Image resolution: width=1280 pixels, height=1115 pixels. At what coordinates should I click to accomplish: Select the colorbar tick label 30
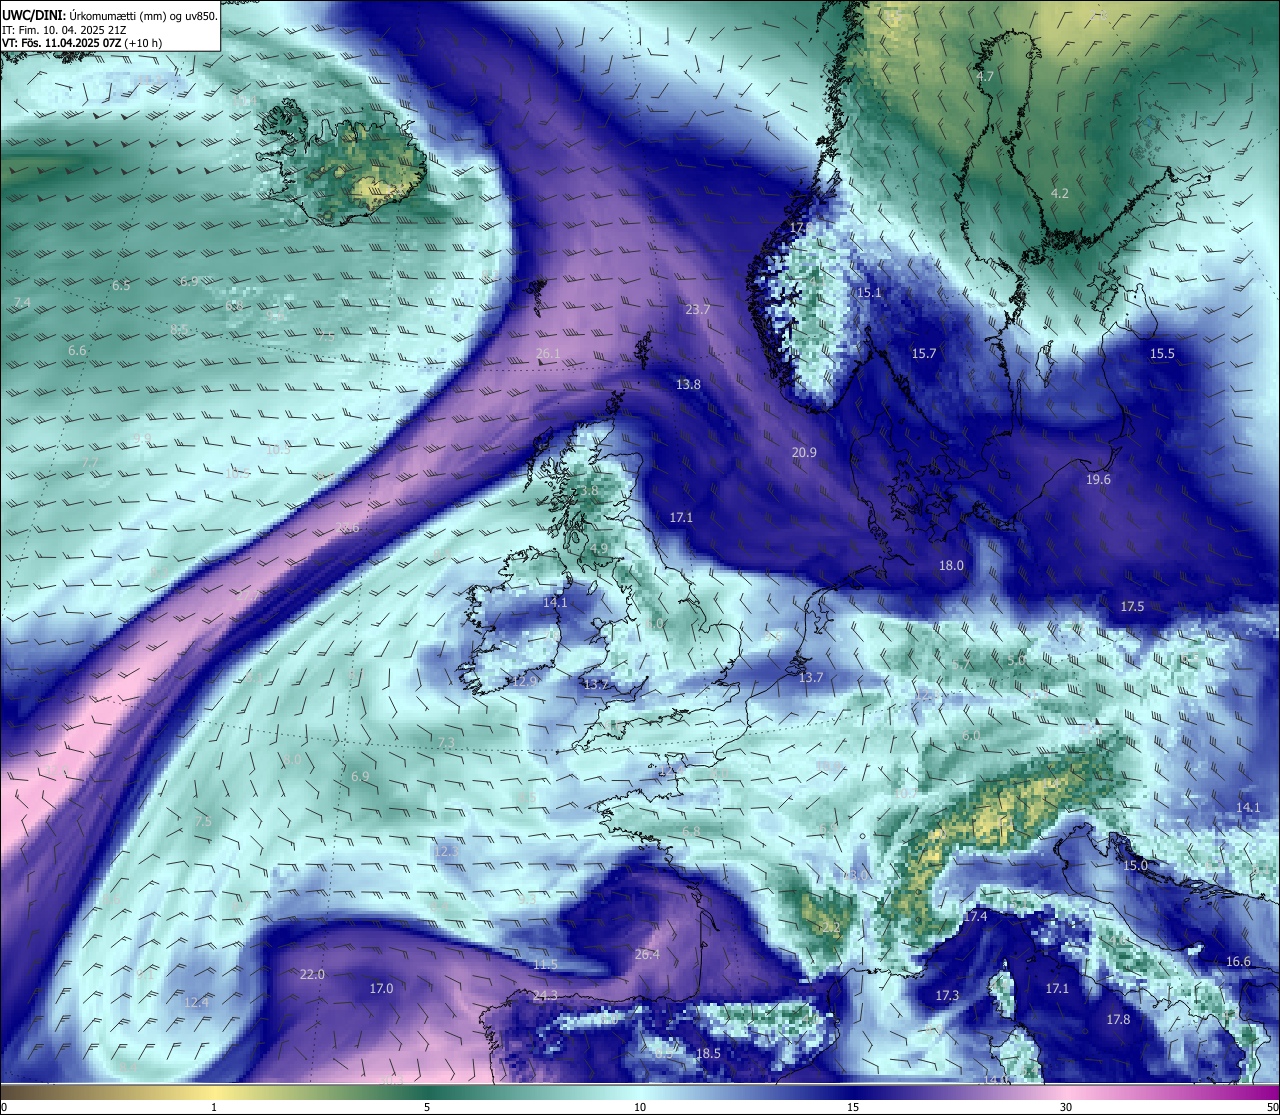tap(1066, 1107)
